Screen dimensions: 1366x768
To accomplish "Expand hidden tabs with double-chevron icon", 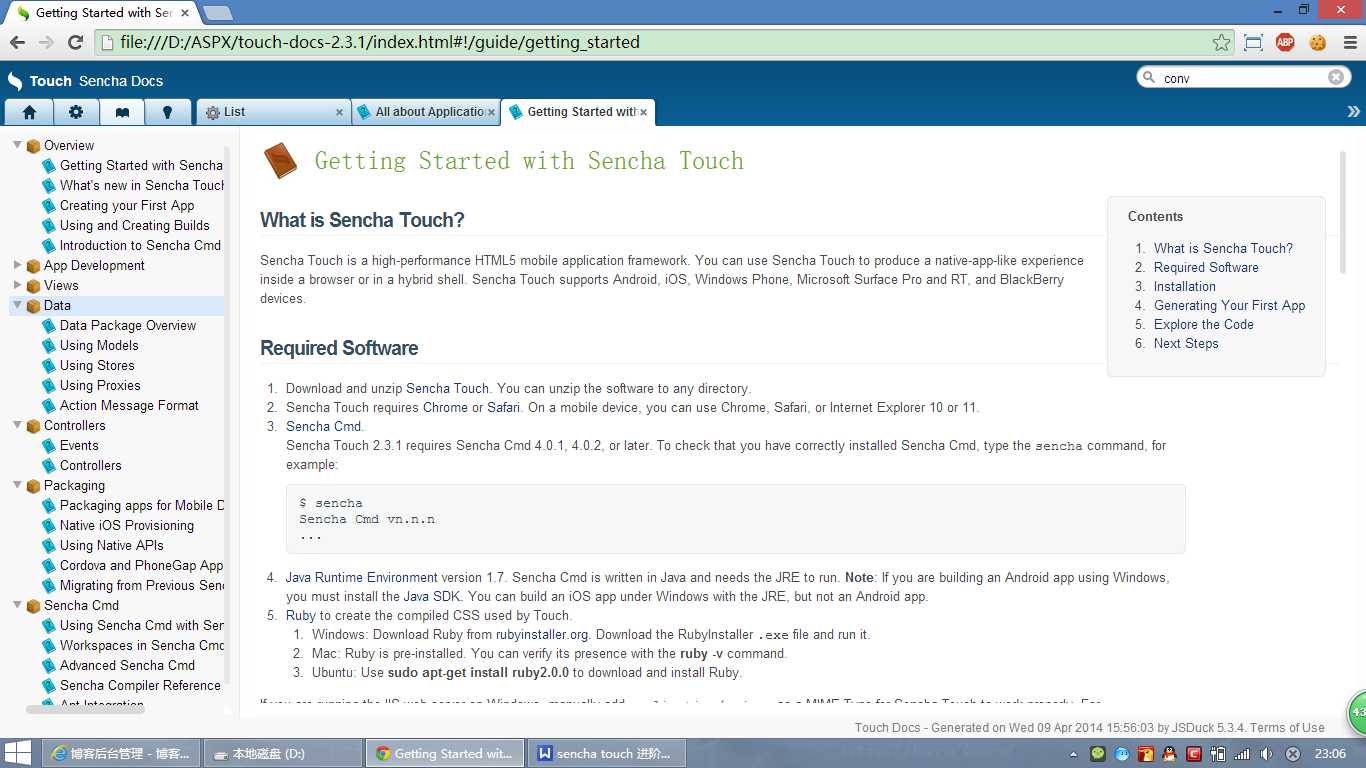I will [1354, 112].
